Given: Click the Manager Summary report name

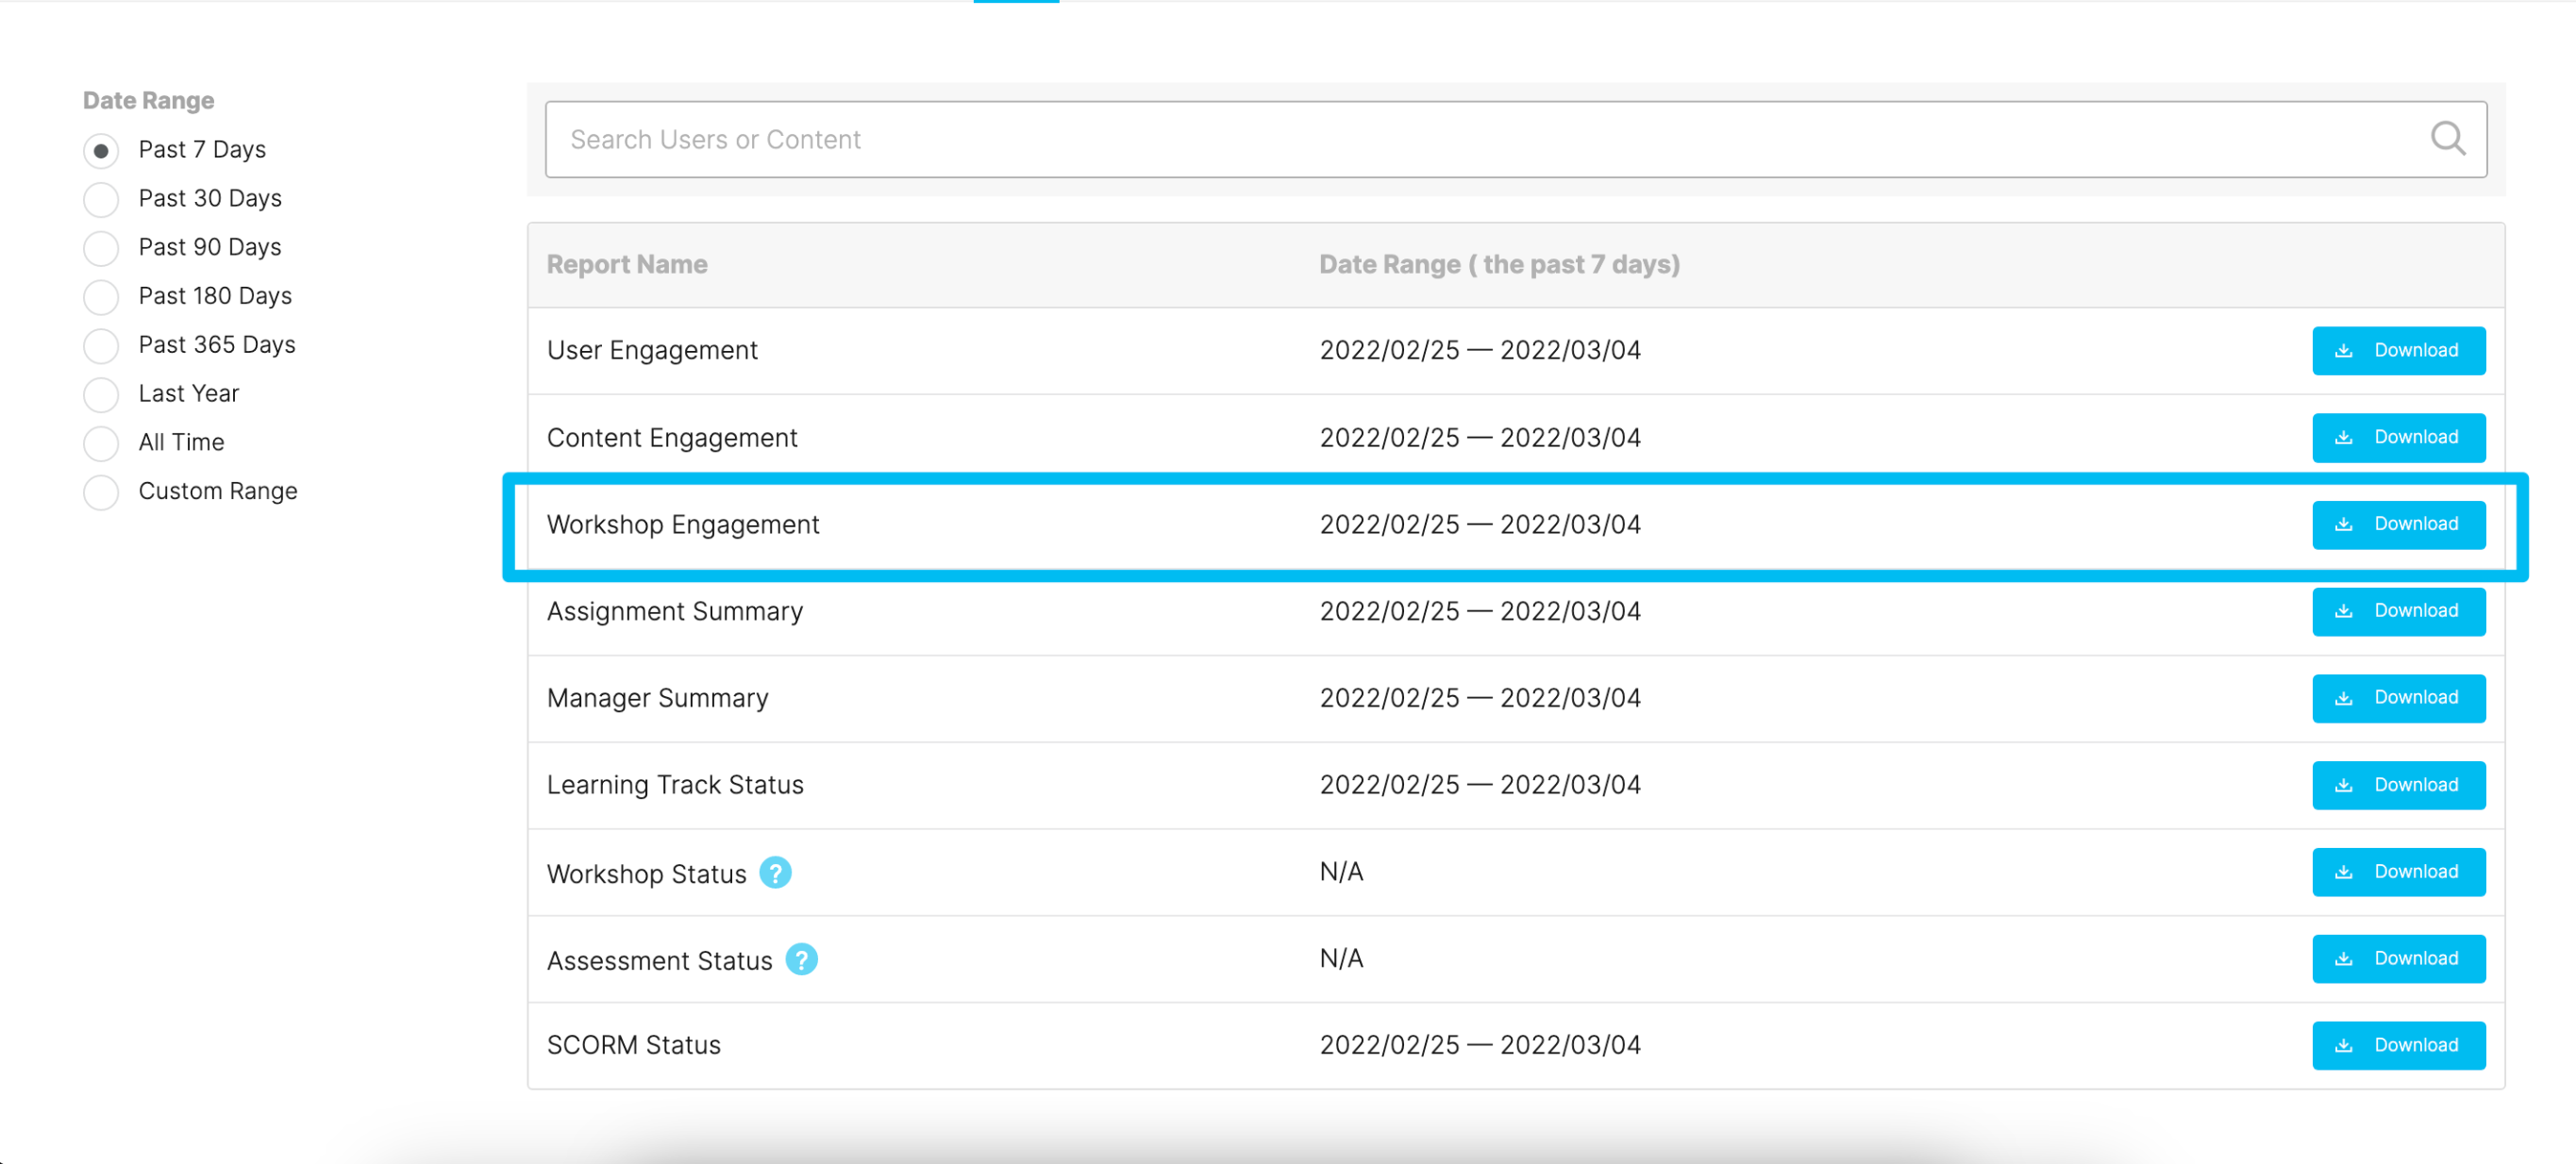Looking at the screenshot, I should click(x=658, y=698).
